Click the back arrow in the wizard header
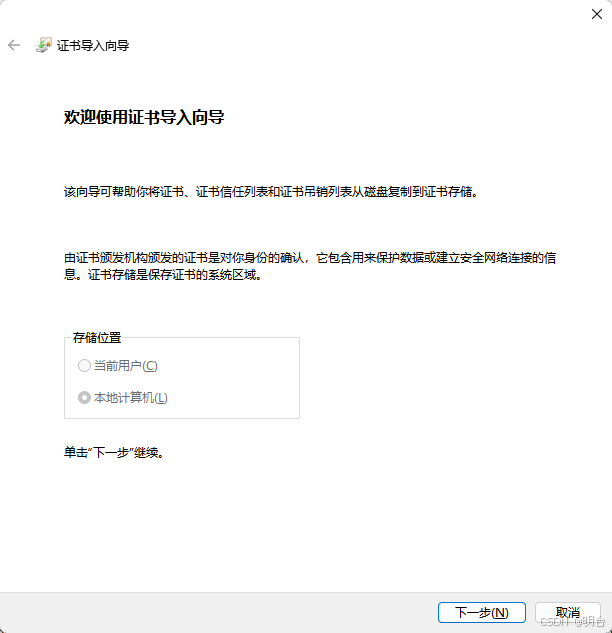The image size is (612, 633). pyautogui.click(x=14, y=45)
